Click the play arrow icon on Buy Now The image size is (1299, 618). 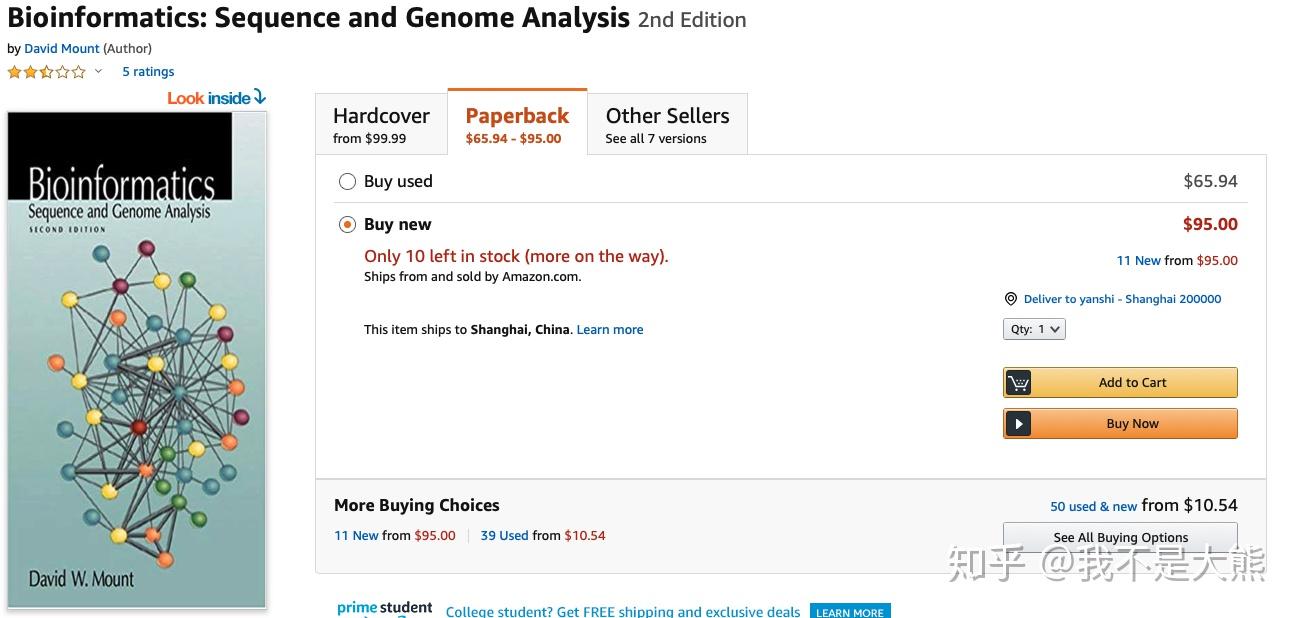[1018, 424]
